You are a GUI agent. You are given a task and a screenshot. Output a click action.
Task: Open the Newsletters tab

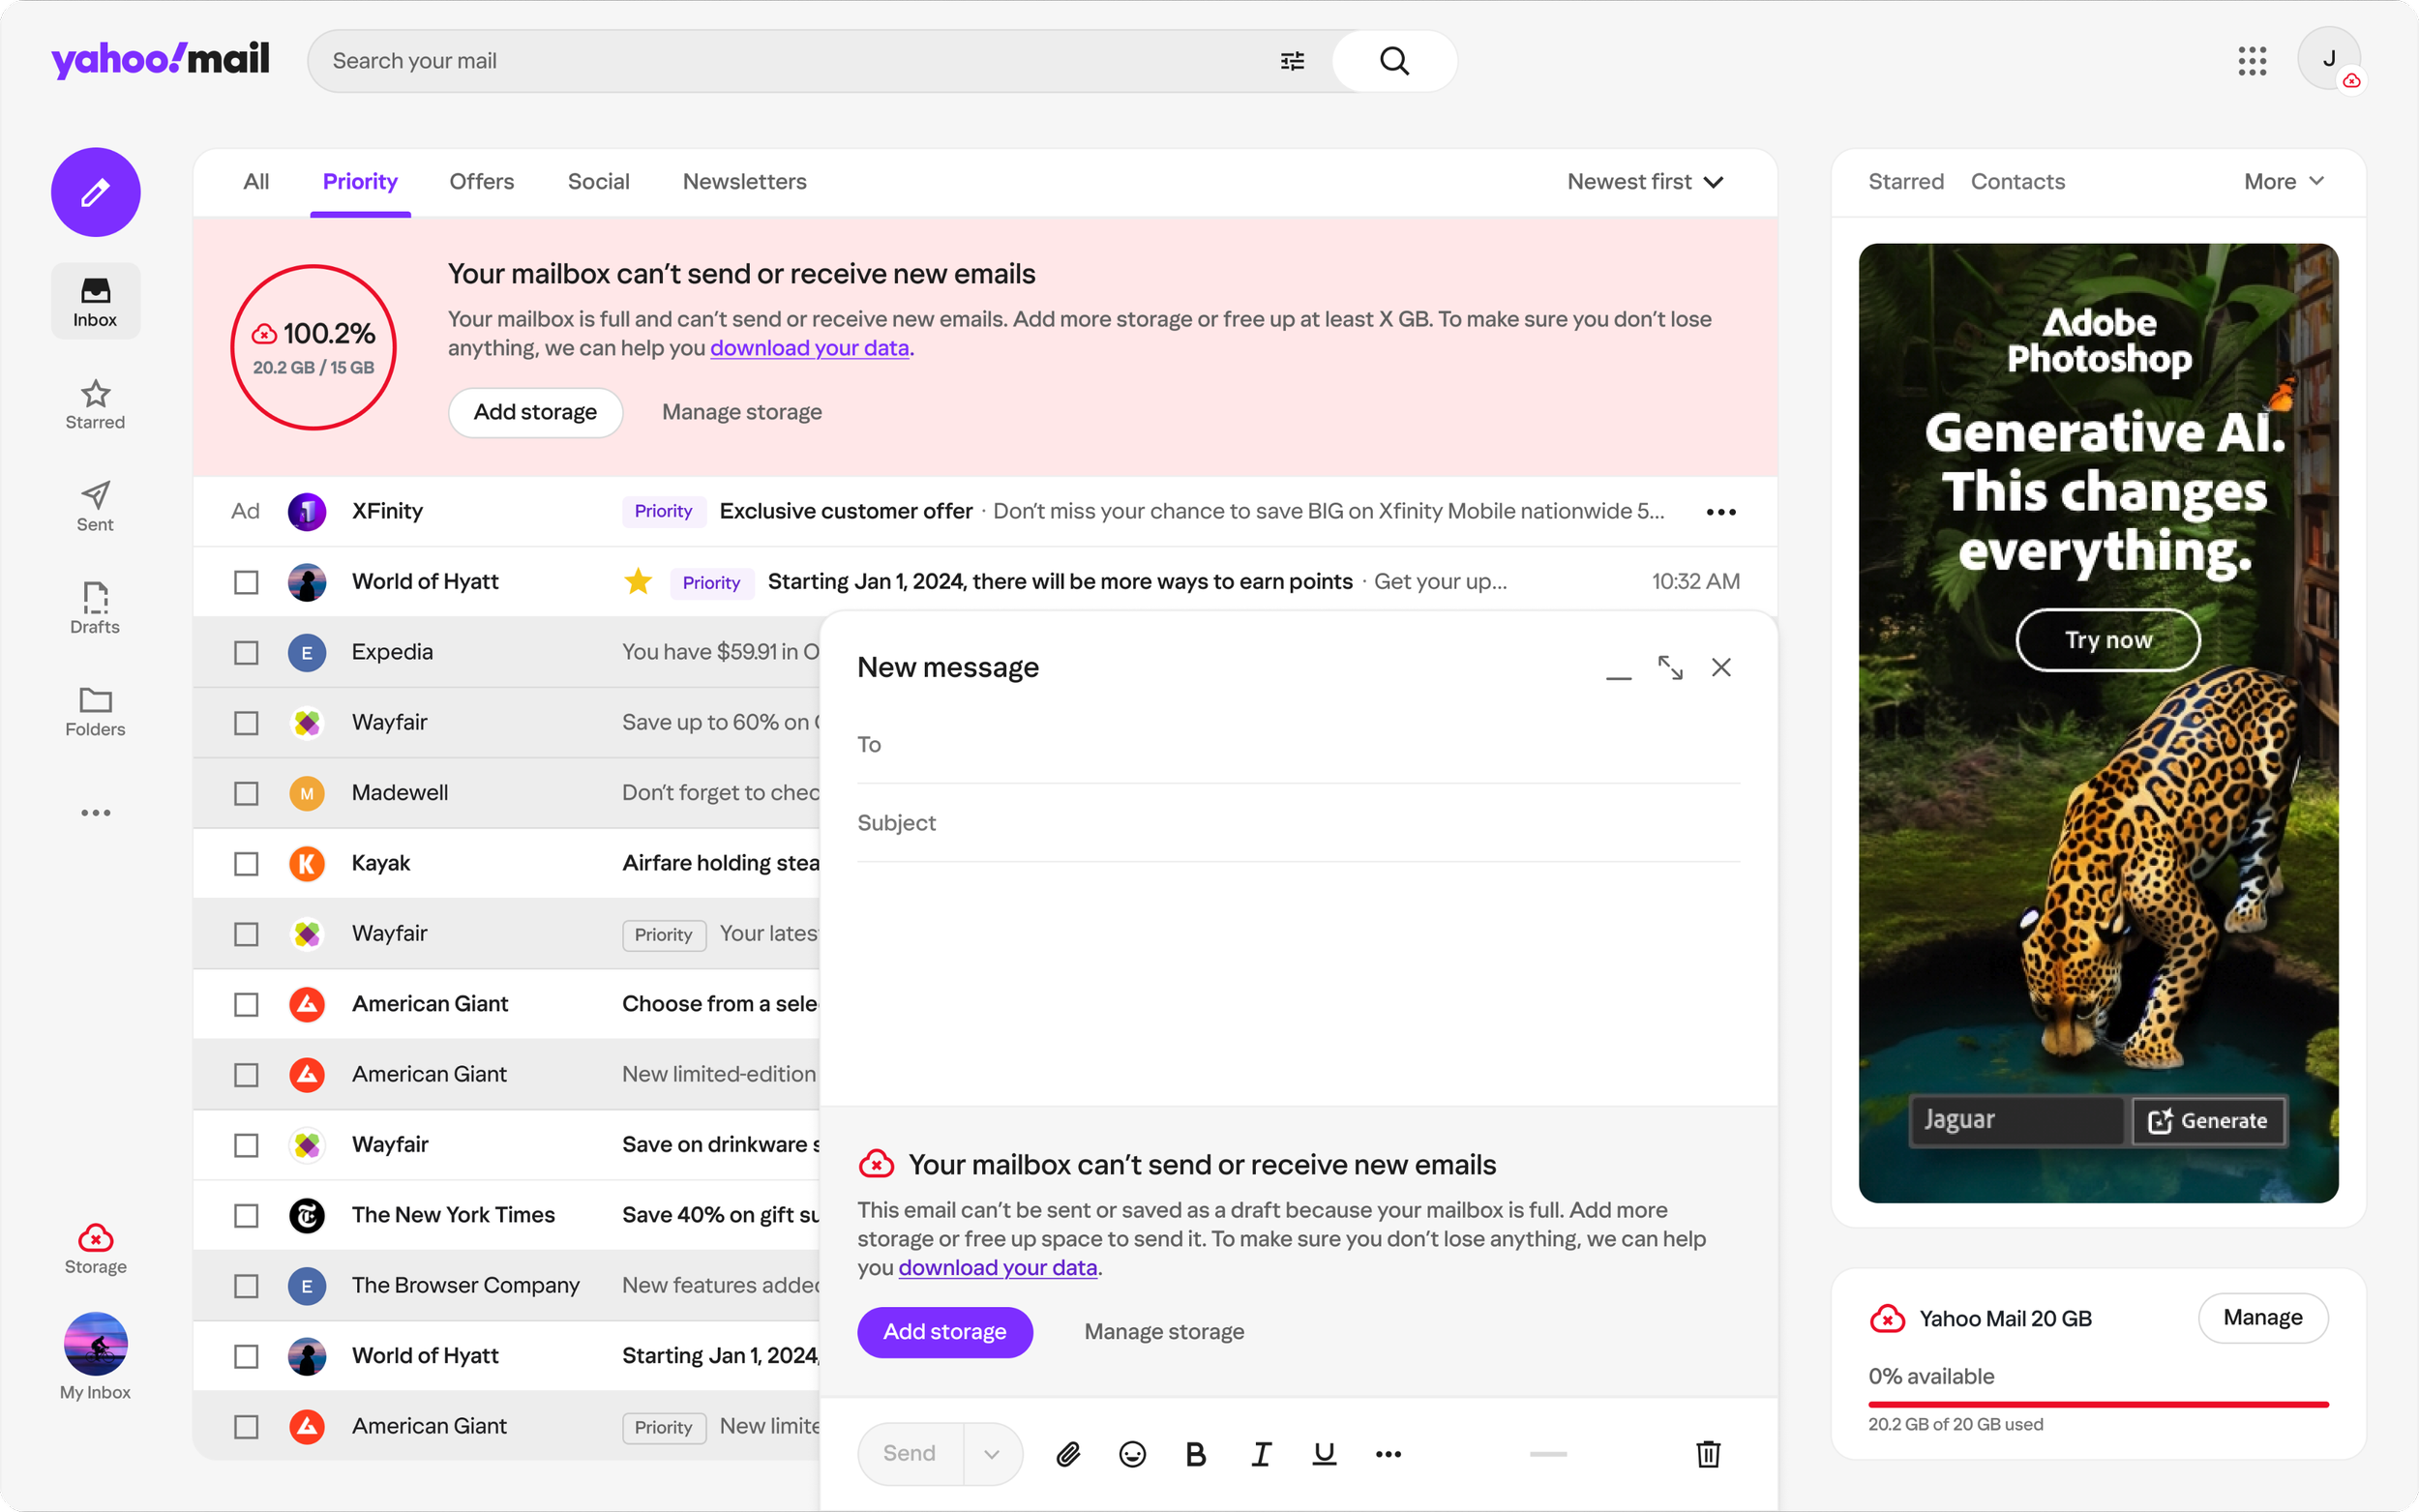[745, 182]
